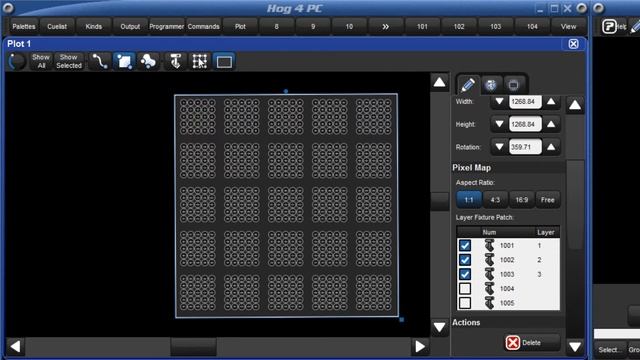The width and height of the screenshot is (640, 360).
Task: Click the horizontal scrollbar thumb
Action: pos(193,347)
